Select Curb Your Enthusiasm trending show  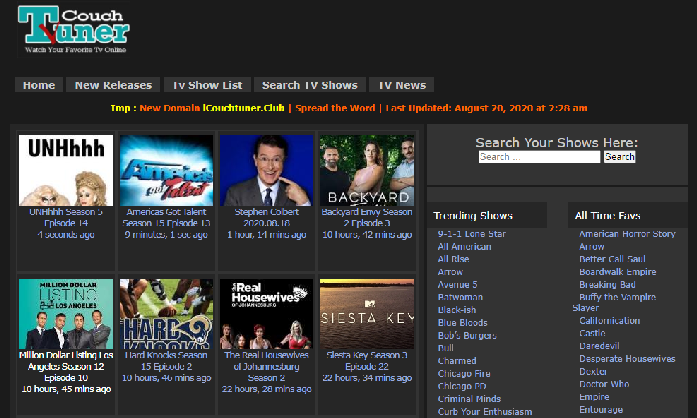(x=485, y=412)
